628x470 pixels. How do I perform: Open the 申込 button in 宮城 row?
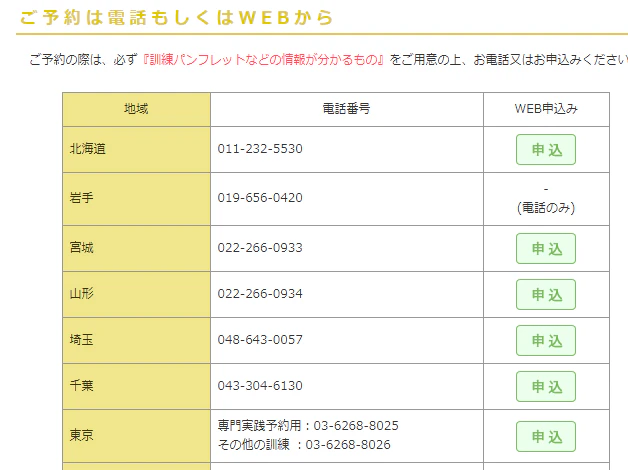click(x=545, y=249)
